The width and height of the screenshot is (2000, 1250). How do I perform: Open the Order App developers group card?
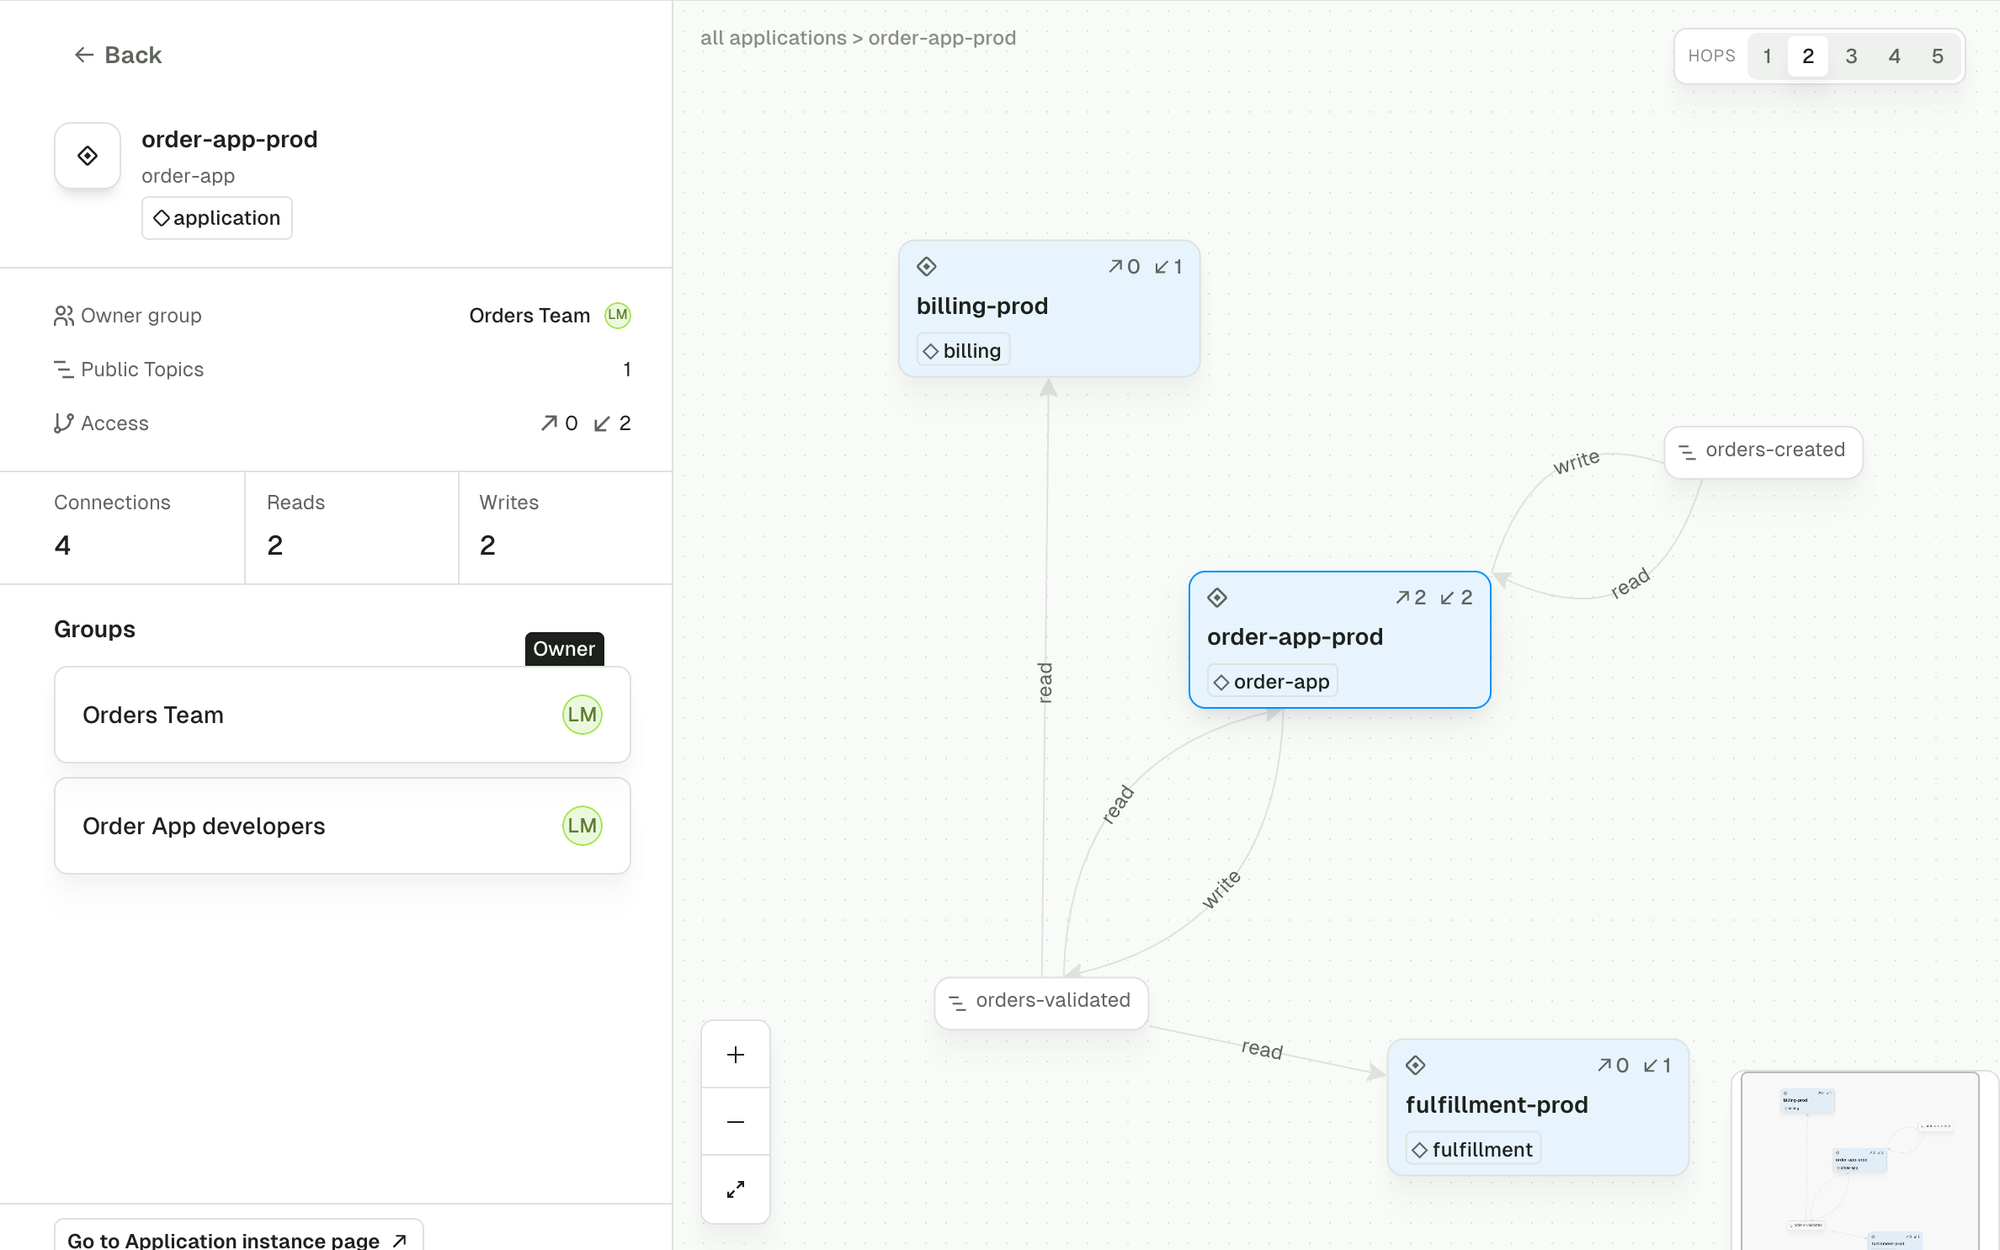click(x=342, y=826)
